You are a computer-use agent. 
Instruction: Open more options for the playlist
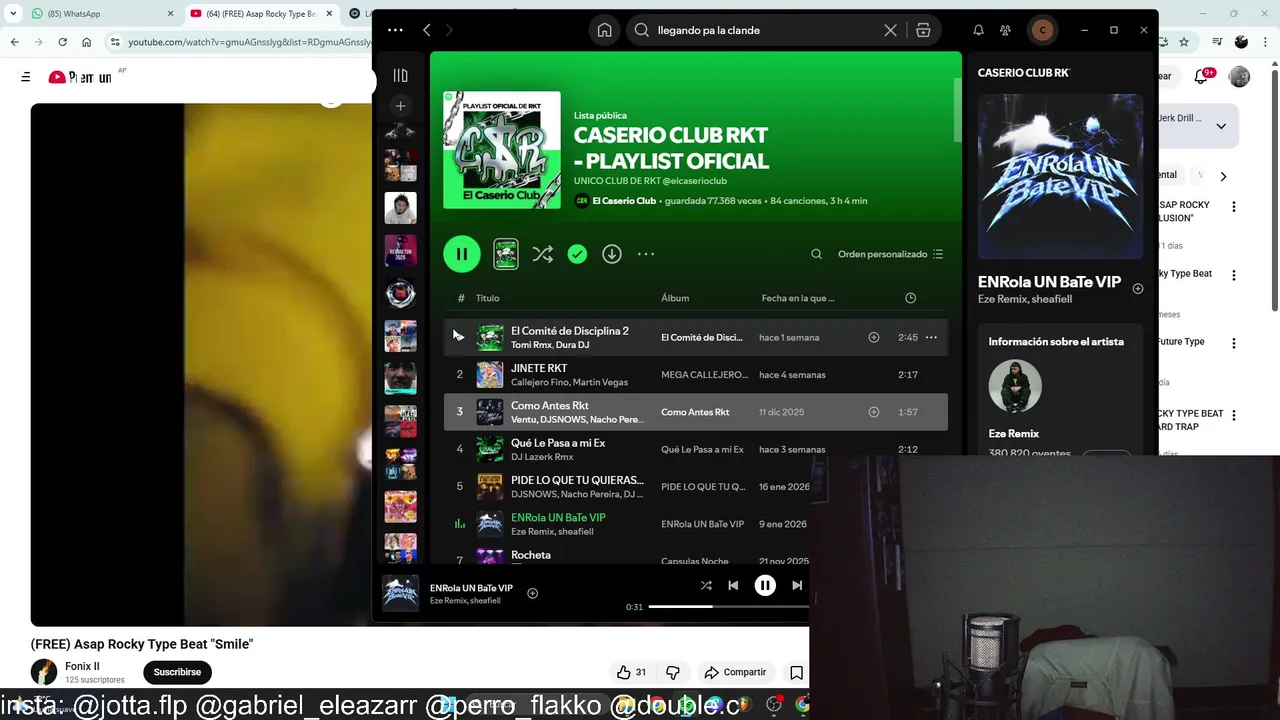[646, 254]
